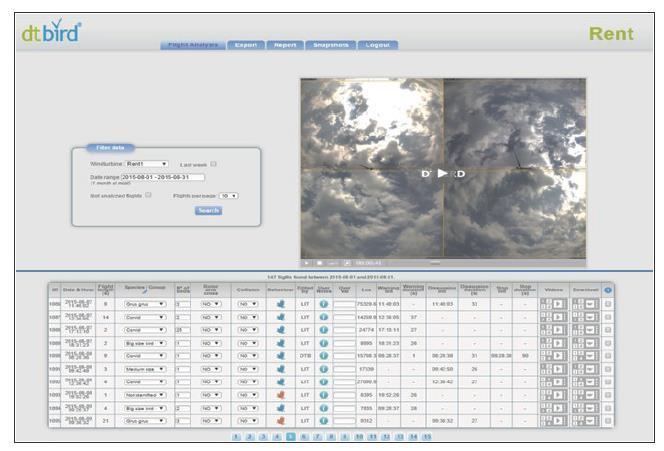This screenshot has width=664, height=451.
Task: Play video for the Medium size flight row
Action: (x=558, y=369)
